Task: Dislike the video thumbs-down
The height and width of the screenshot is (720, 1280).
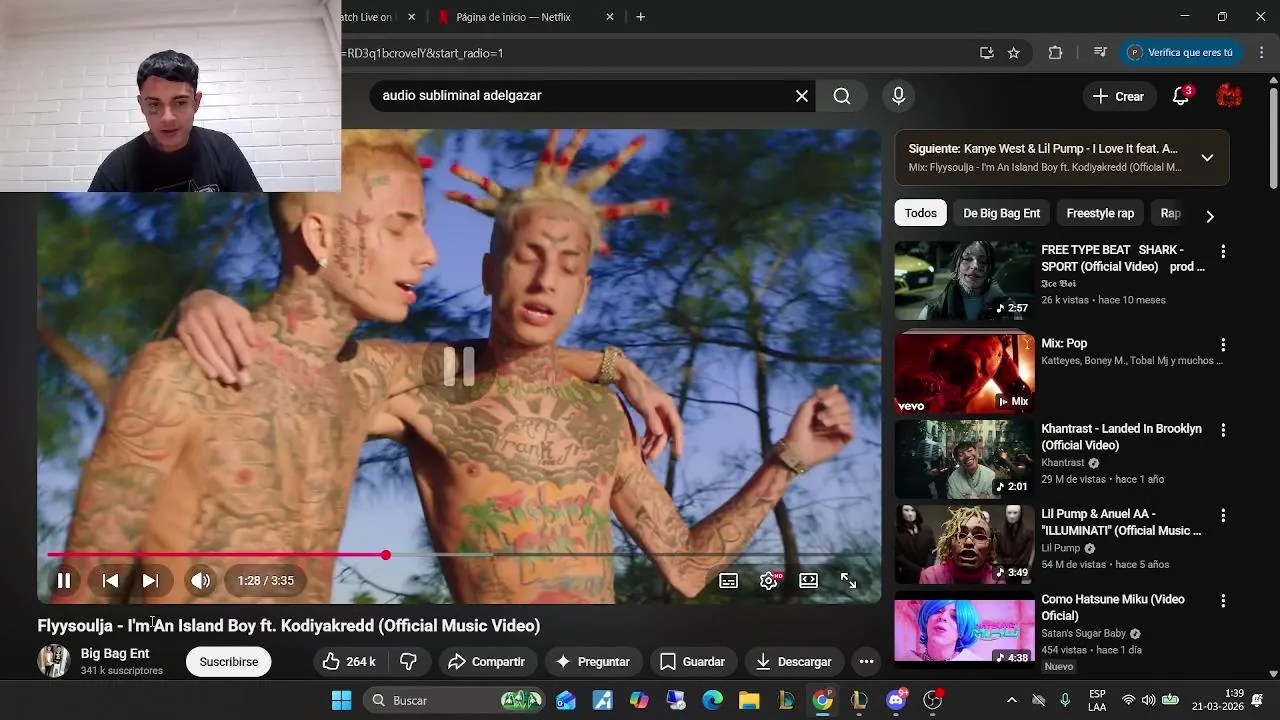Action: [x=408, y=662]
